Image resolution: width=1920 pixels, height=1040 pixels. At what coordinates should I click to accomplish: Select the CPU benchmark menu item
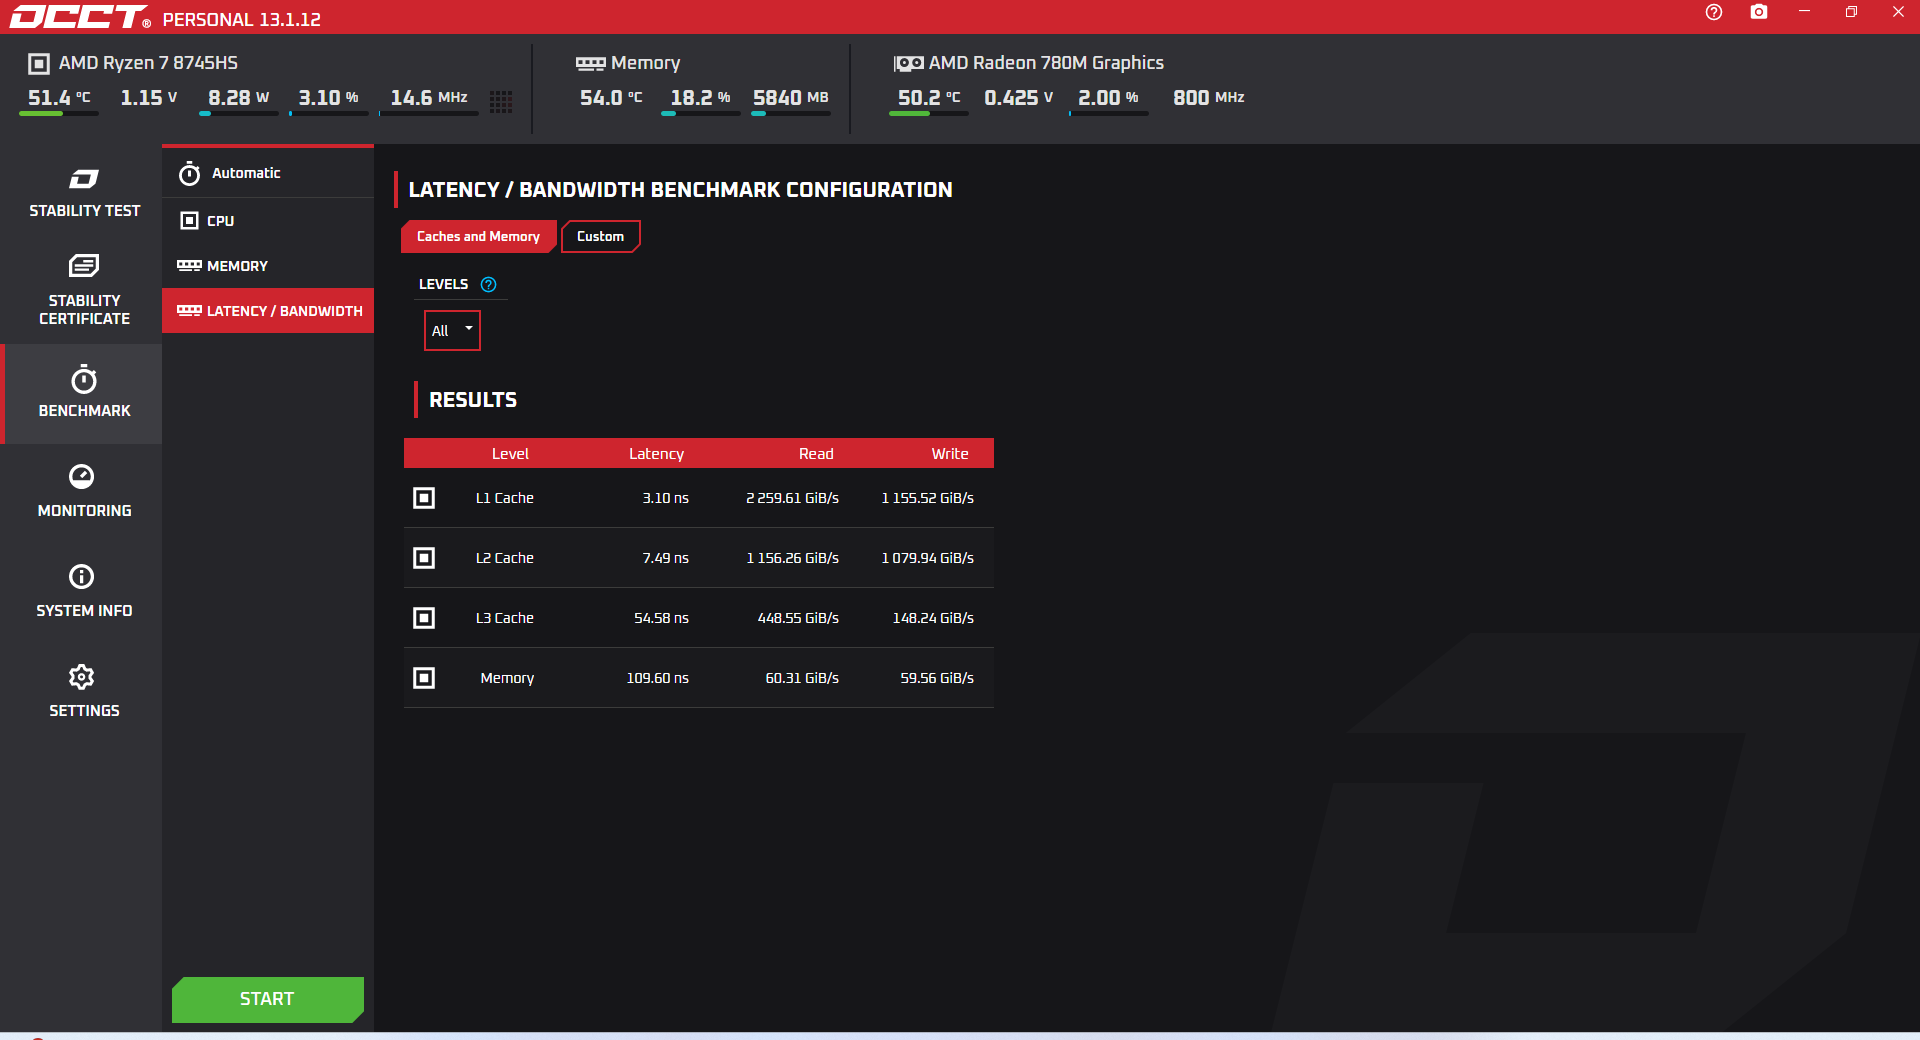[x=268, y=221]
